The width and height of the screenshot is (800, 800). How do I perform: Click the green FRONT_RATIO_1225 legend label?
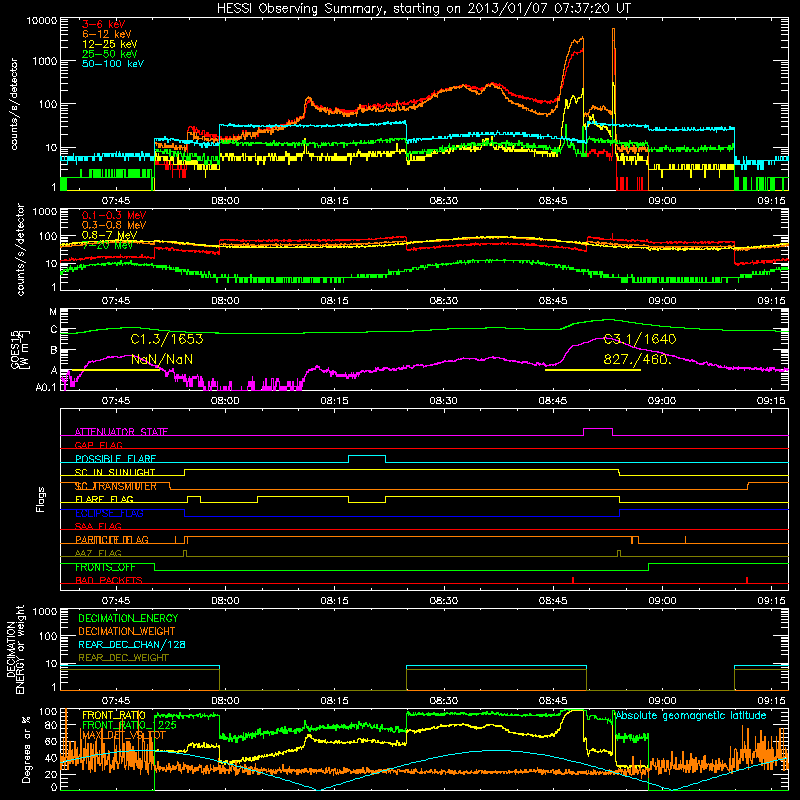[x=129, y=725]
